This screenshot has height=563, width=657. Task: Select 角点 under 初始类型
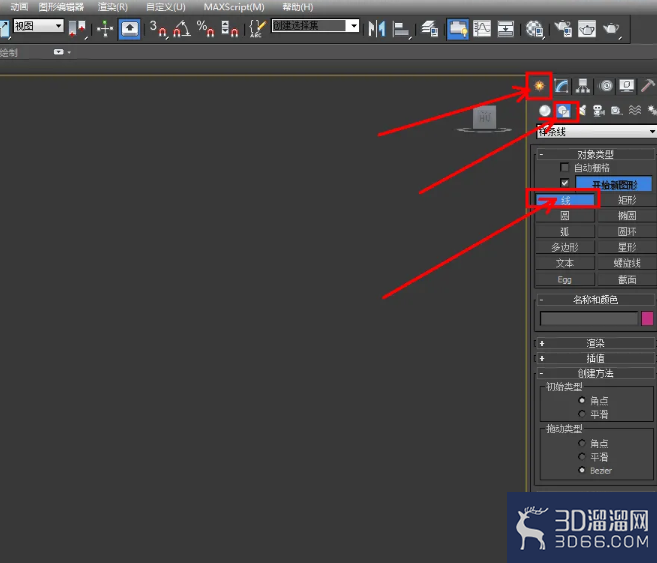pyautogui.click(x=582, y=400)
